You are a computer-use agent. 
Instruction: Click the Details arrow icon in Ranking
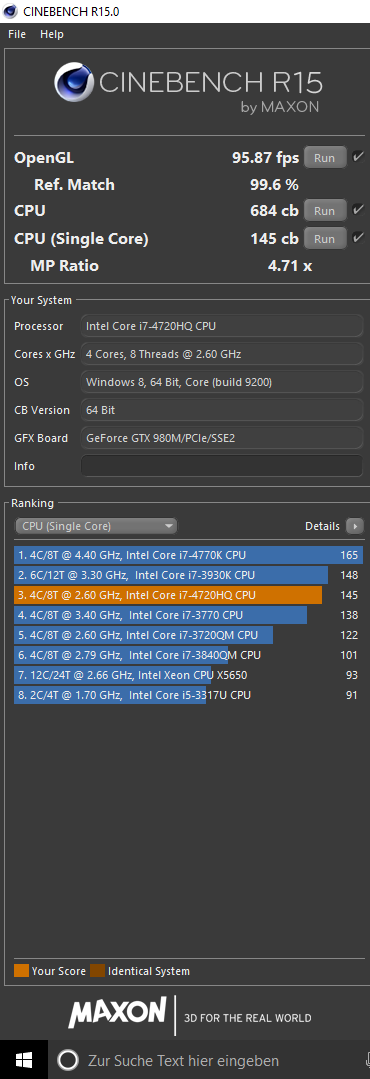click(355, 526)
